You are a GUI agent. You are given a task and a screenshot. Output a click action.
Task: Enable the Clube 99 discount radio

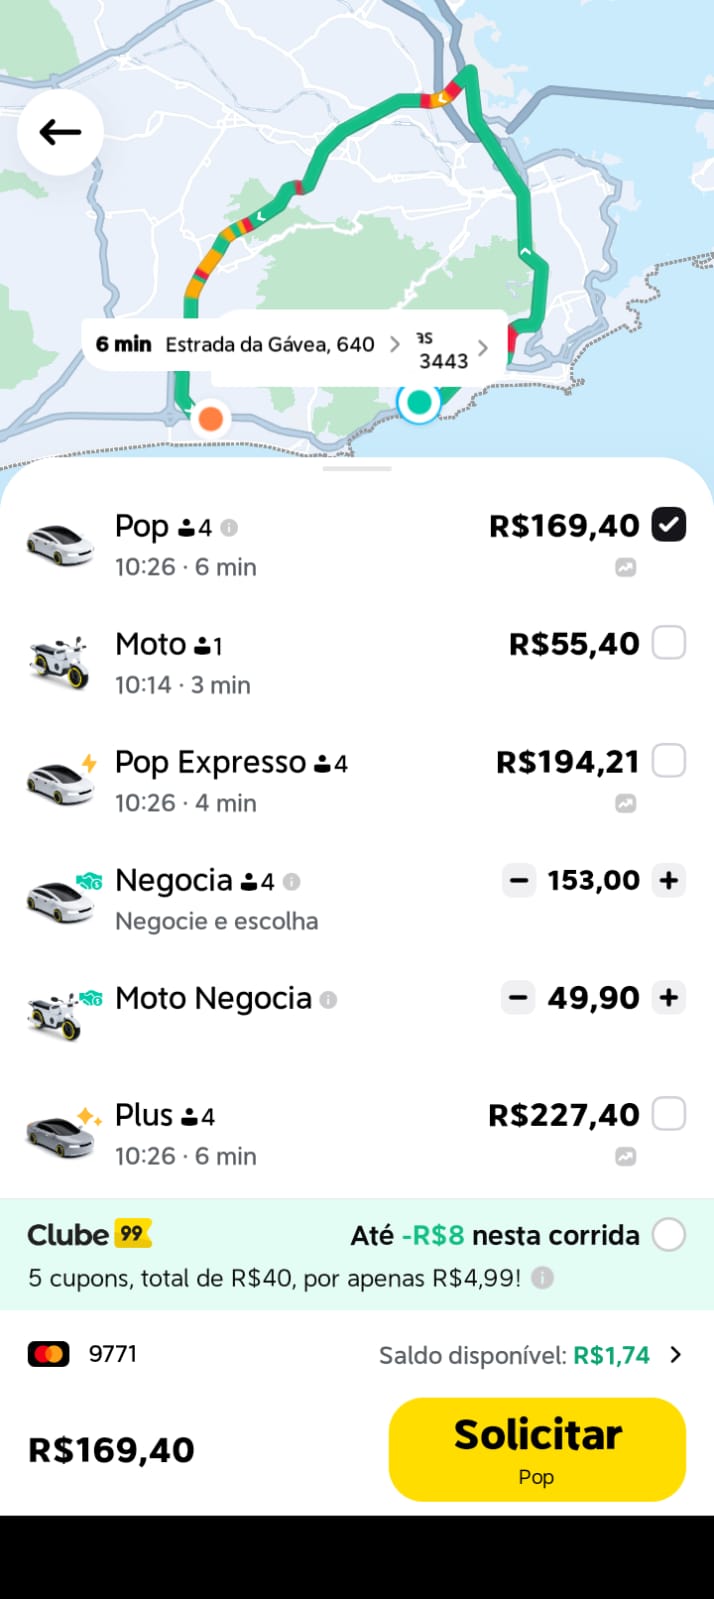click(x=668, y=1235)
